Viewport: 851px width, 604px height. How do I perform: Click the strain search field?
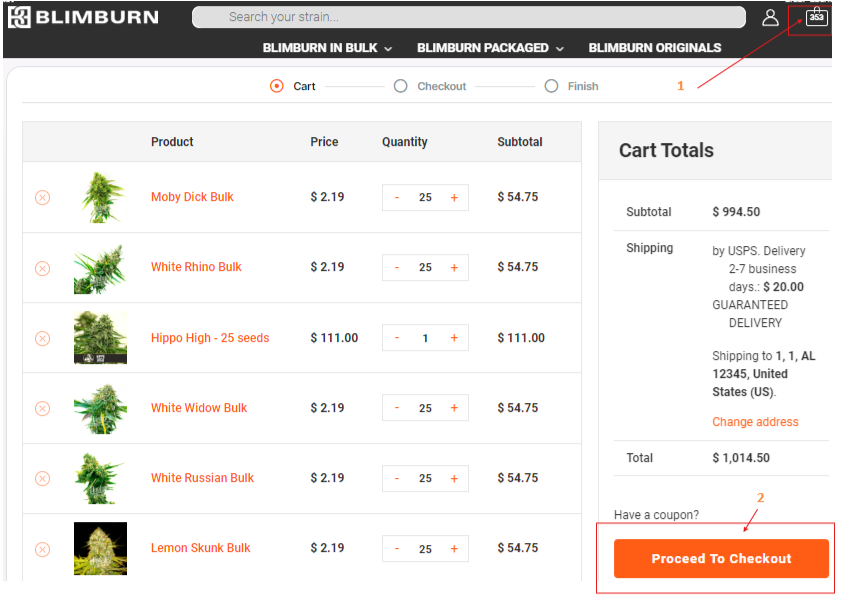coord(469,17)
